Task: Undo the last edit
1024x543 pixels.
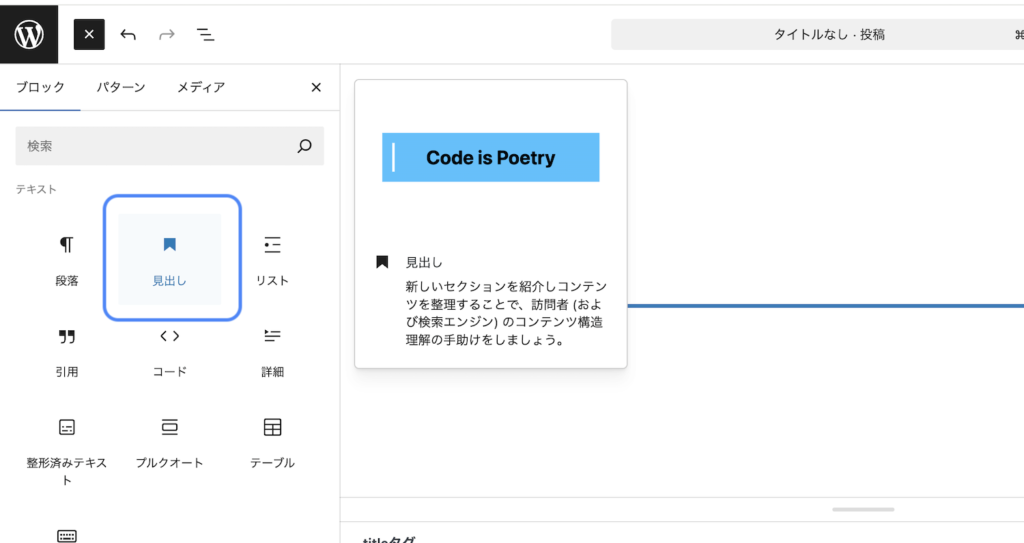Action: (x=128, y=35)
